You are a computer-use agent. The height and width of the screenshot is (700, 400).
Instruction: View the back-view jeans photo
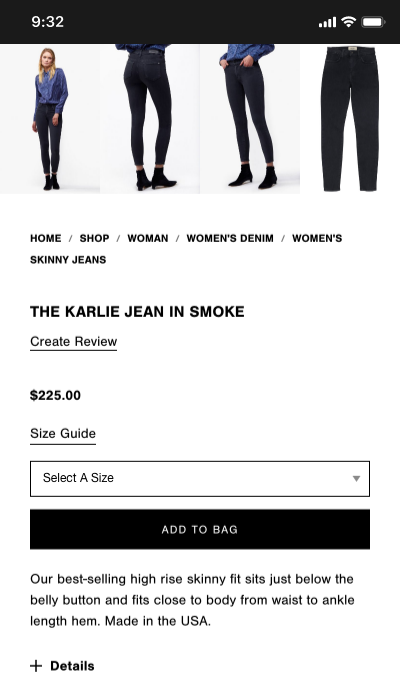(150, 119)
